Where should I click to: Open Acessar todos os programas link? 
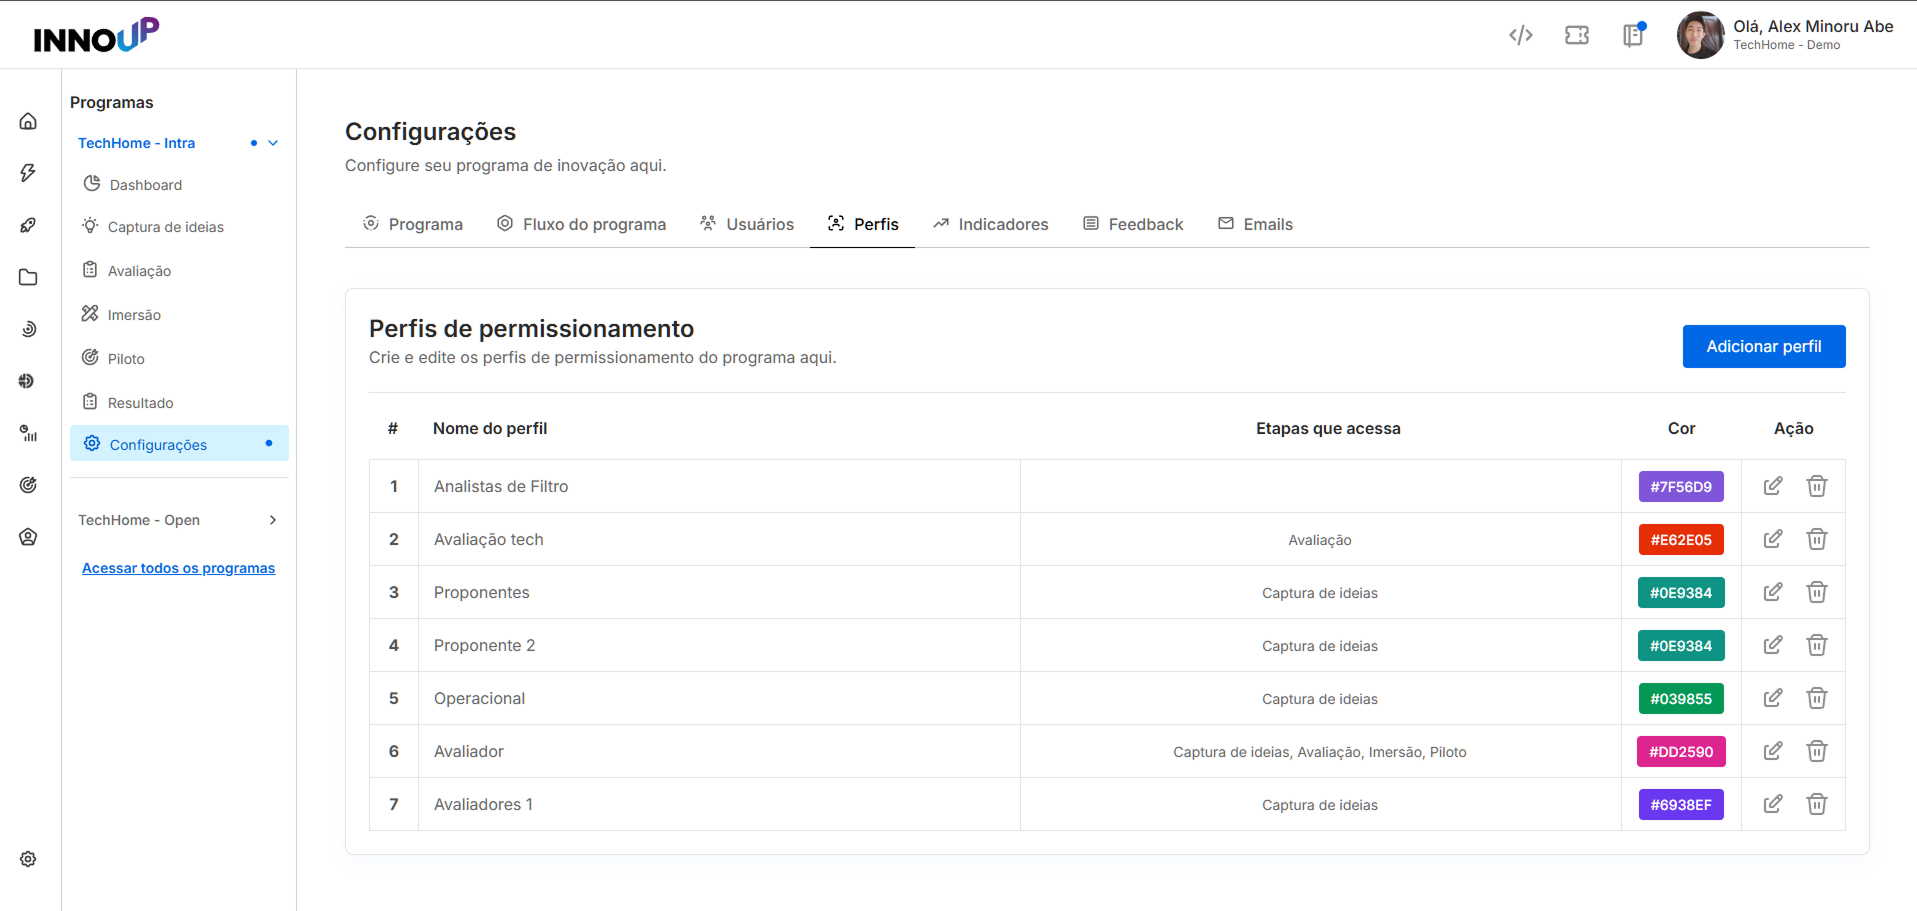178,568
